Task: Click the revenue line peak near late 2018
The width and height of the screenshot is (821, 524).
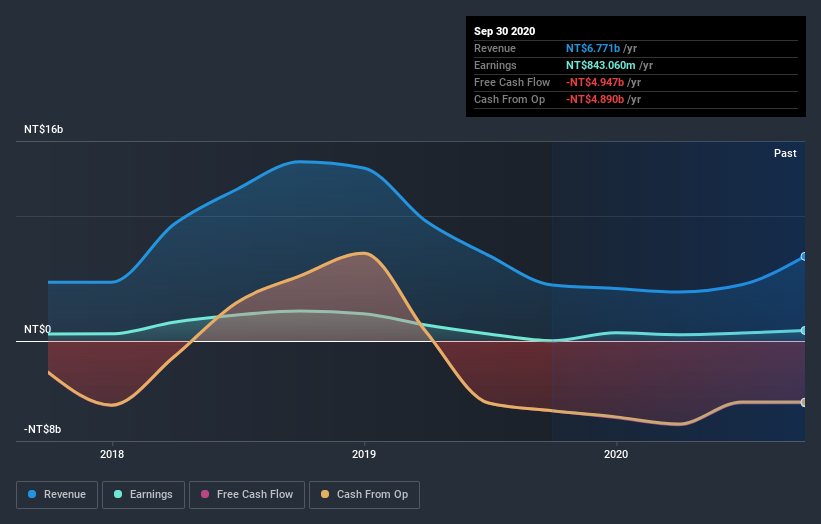Action: 299,162
